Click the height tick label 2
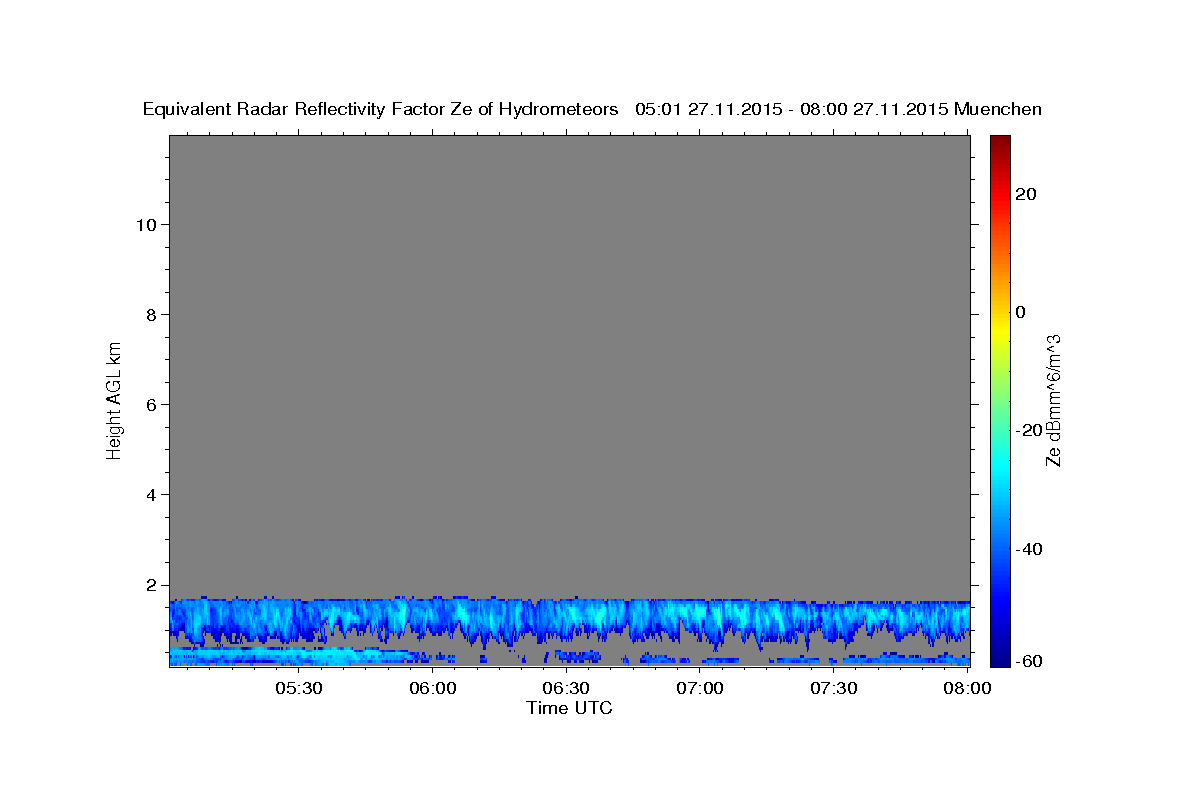Viewport: 1200px width, 800px height. 152,584
